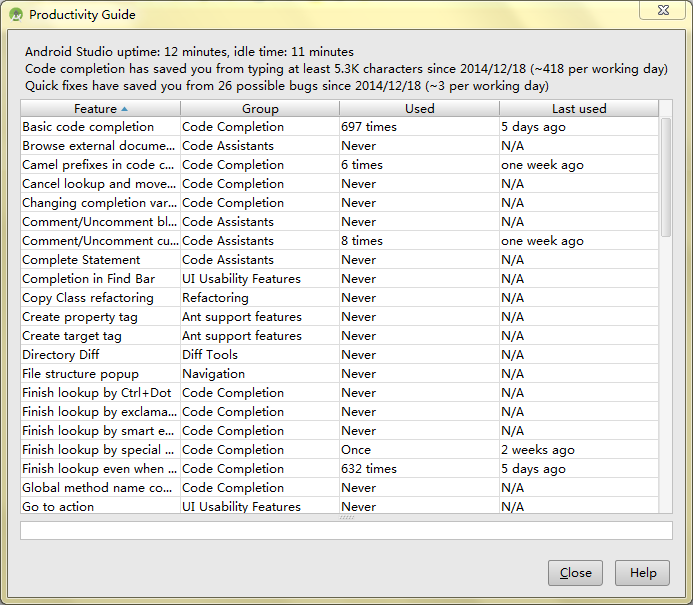Select the Global method name co... row
The width and height of the screenshot is (693, 605).
[x=339, y=488]
